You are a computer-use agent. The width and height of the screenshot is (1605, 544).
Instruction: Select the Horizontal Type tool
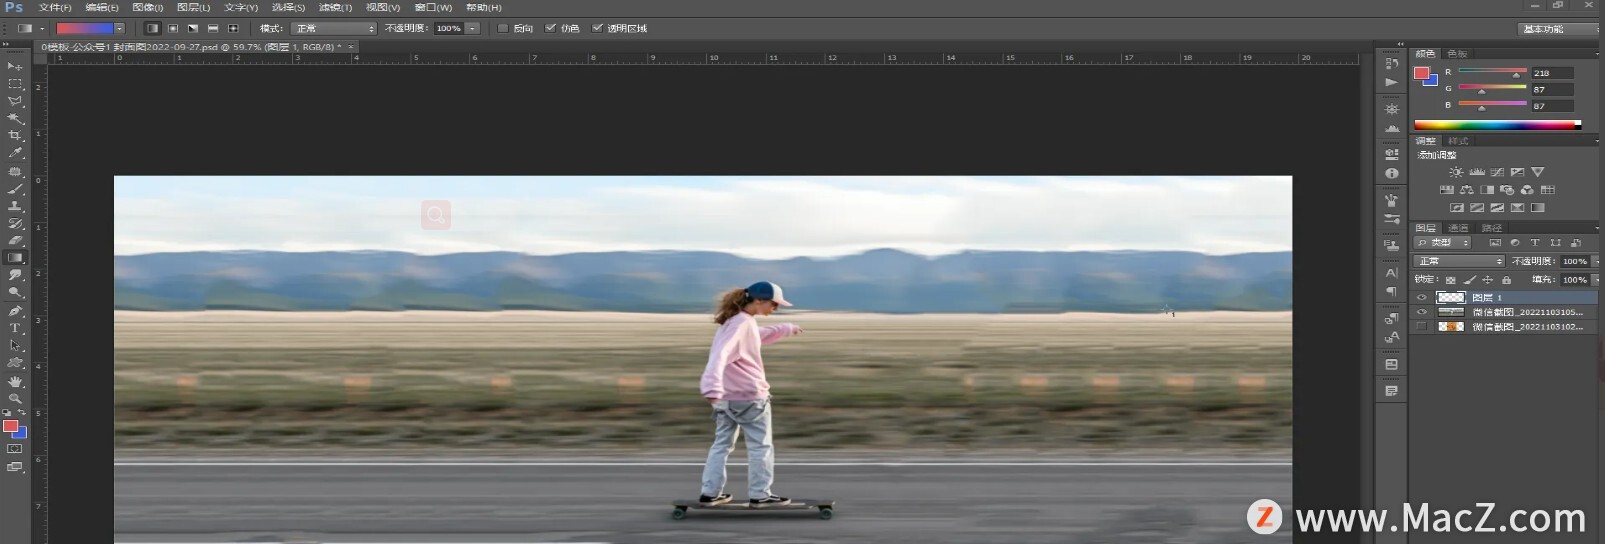click(x=15, y=328)
